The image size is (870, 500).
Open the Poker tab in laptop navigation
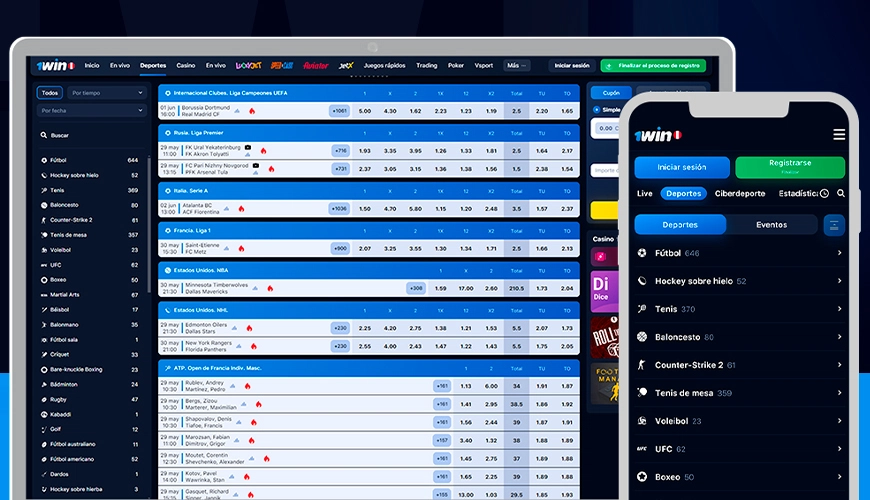pyautogui.click(x=456, y=65)
